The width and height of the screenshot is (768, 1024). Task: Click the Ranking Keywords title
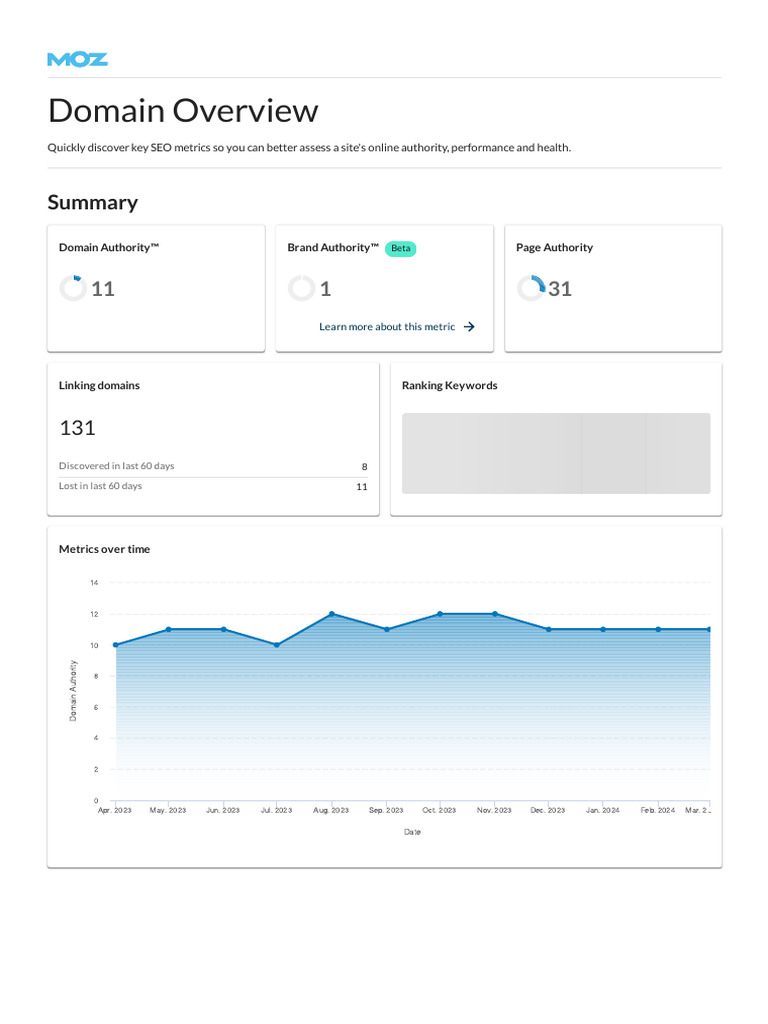click(x=449, y=385)
